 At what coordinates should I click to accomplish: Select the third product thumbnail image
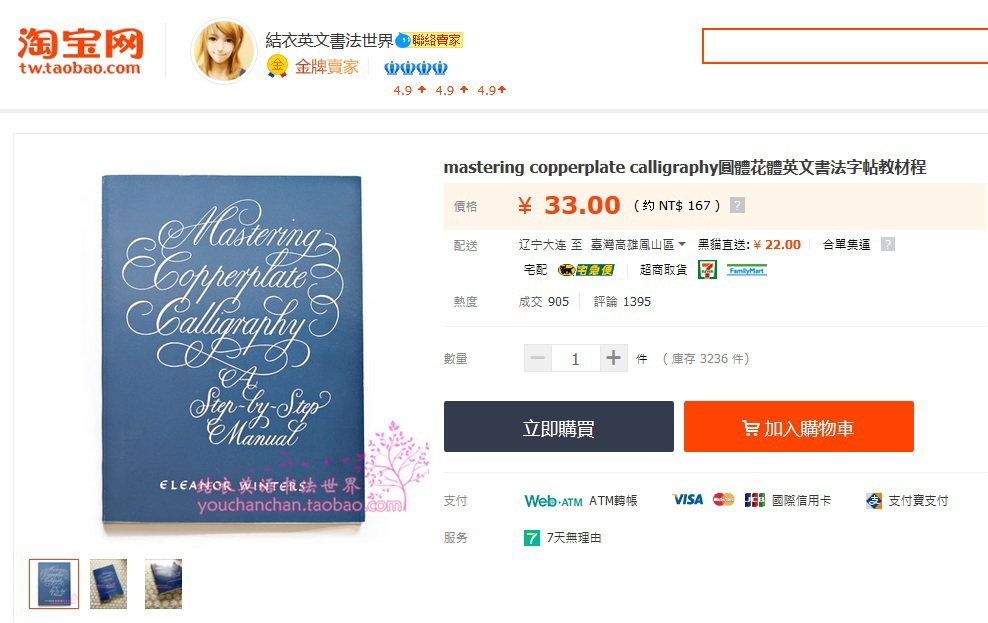coord(163,584)
